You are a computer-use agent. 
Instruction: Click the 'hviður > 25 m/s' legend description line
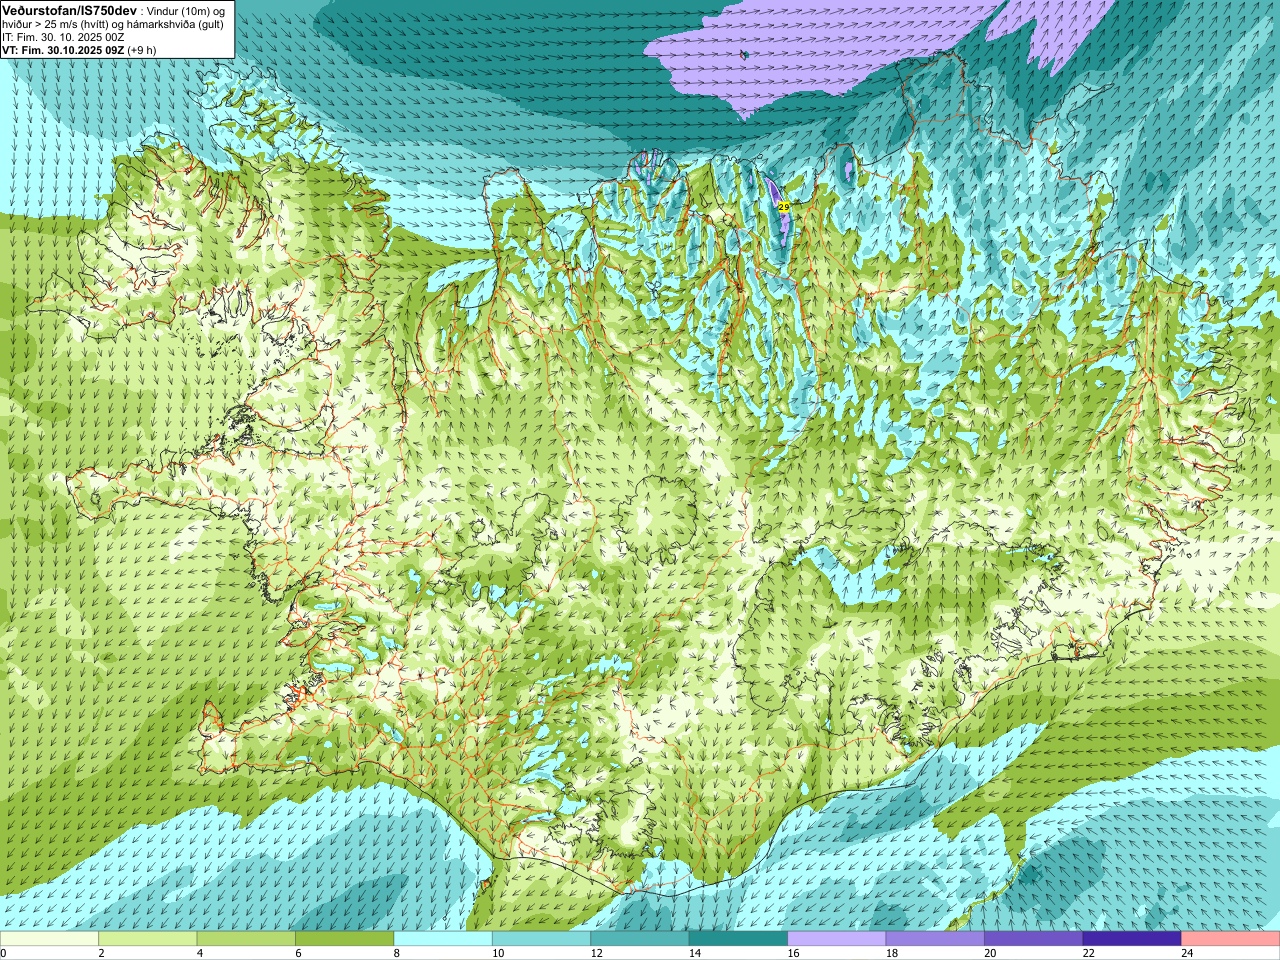tap(113, 24)
